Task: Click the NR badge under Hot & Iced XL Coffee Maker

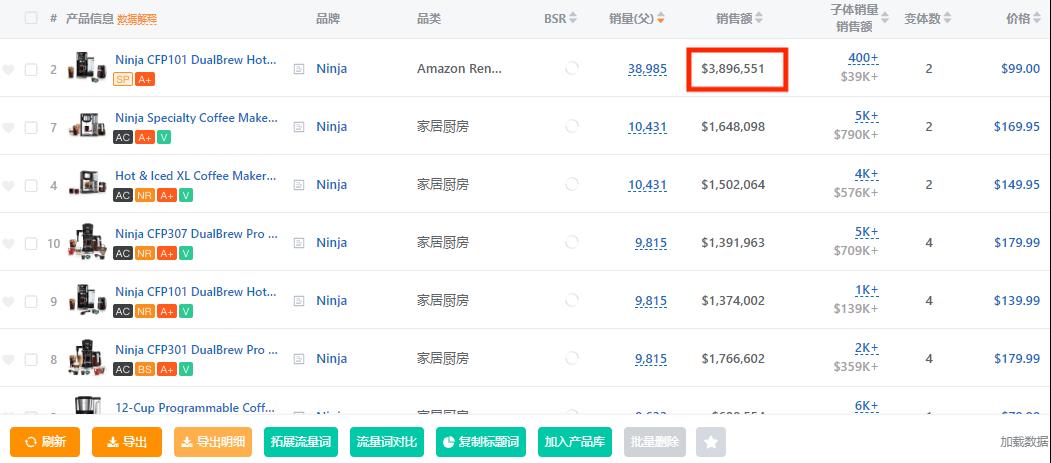Action: [x=145, y=195]
